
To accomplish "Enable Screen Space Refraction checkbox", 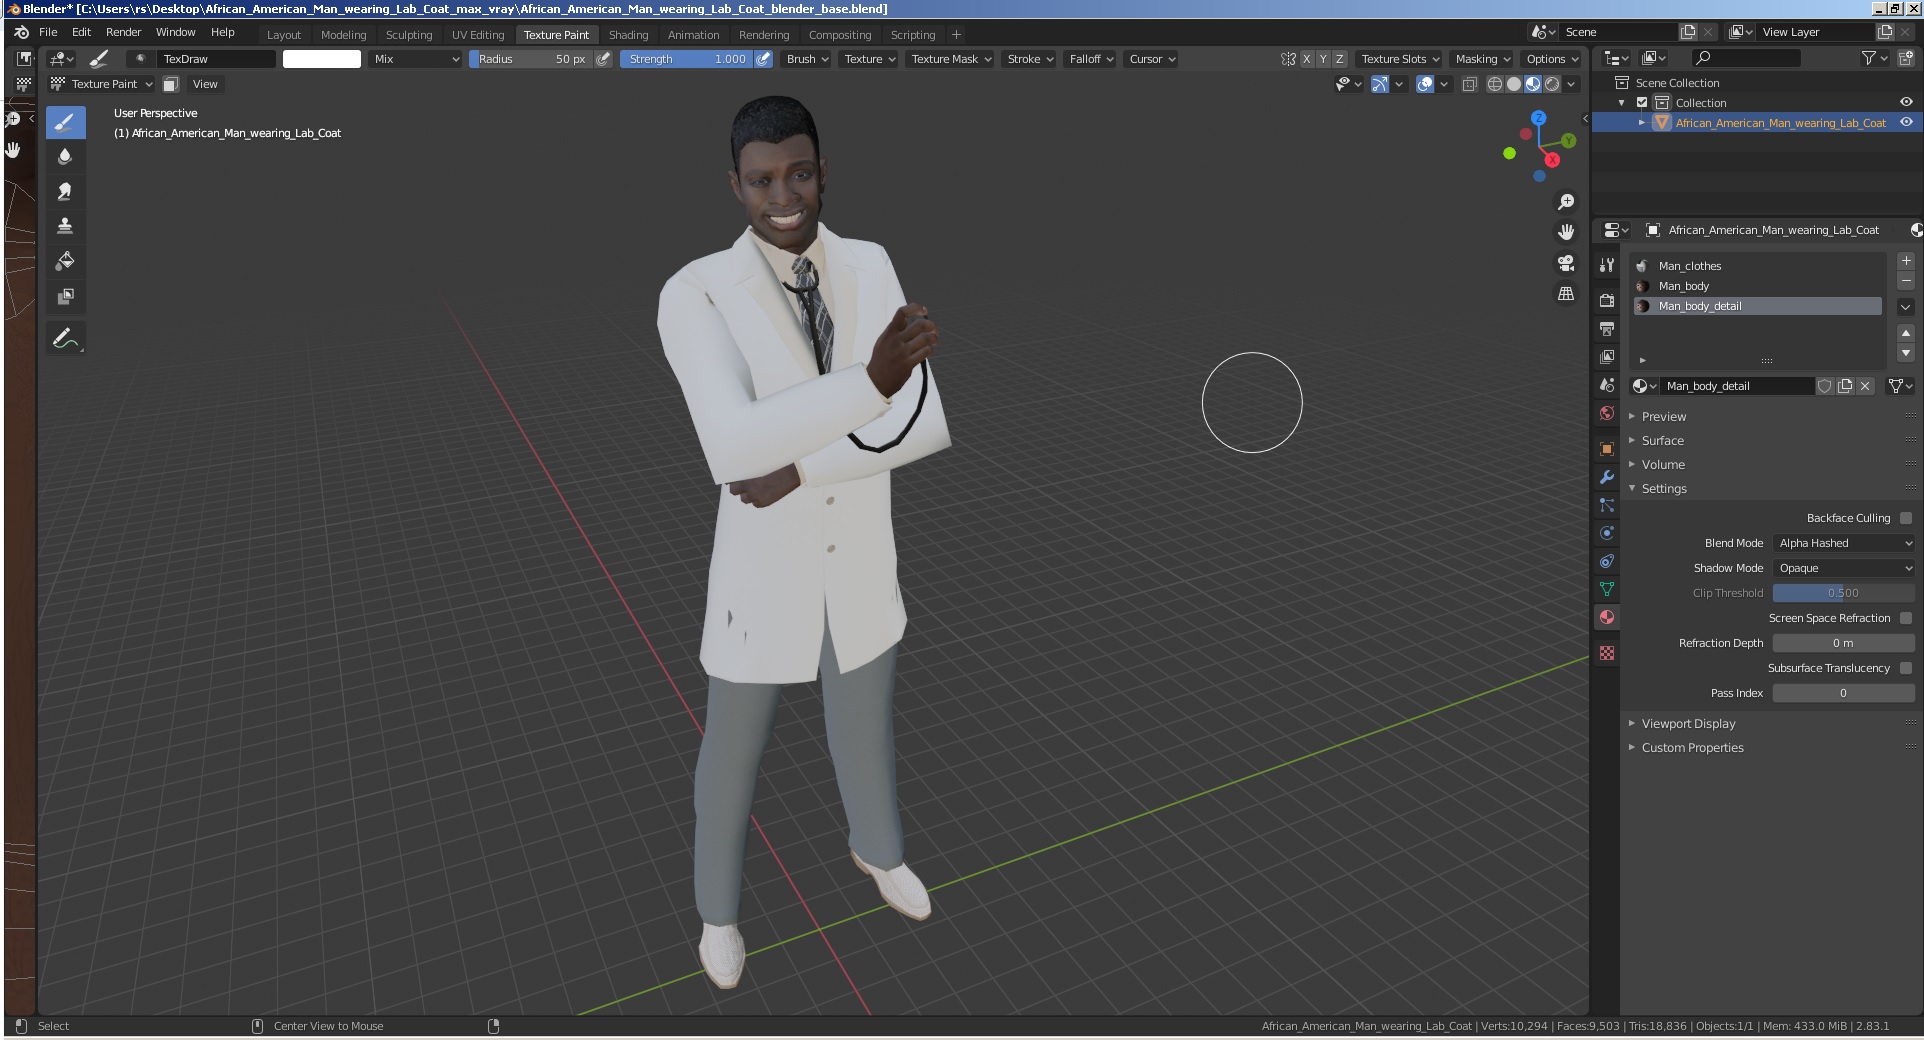I will [1906, 618].
